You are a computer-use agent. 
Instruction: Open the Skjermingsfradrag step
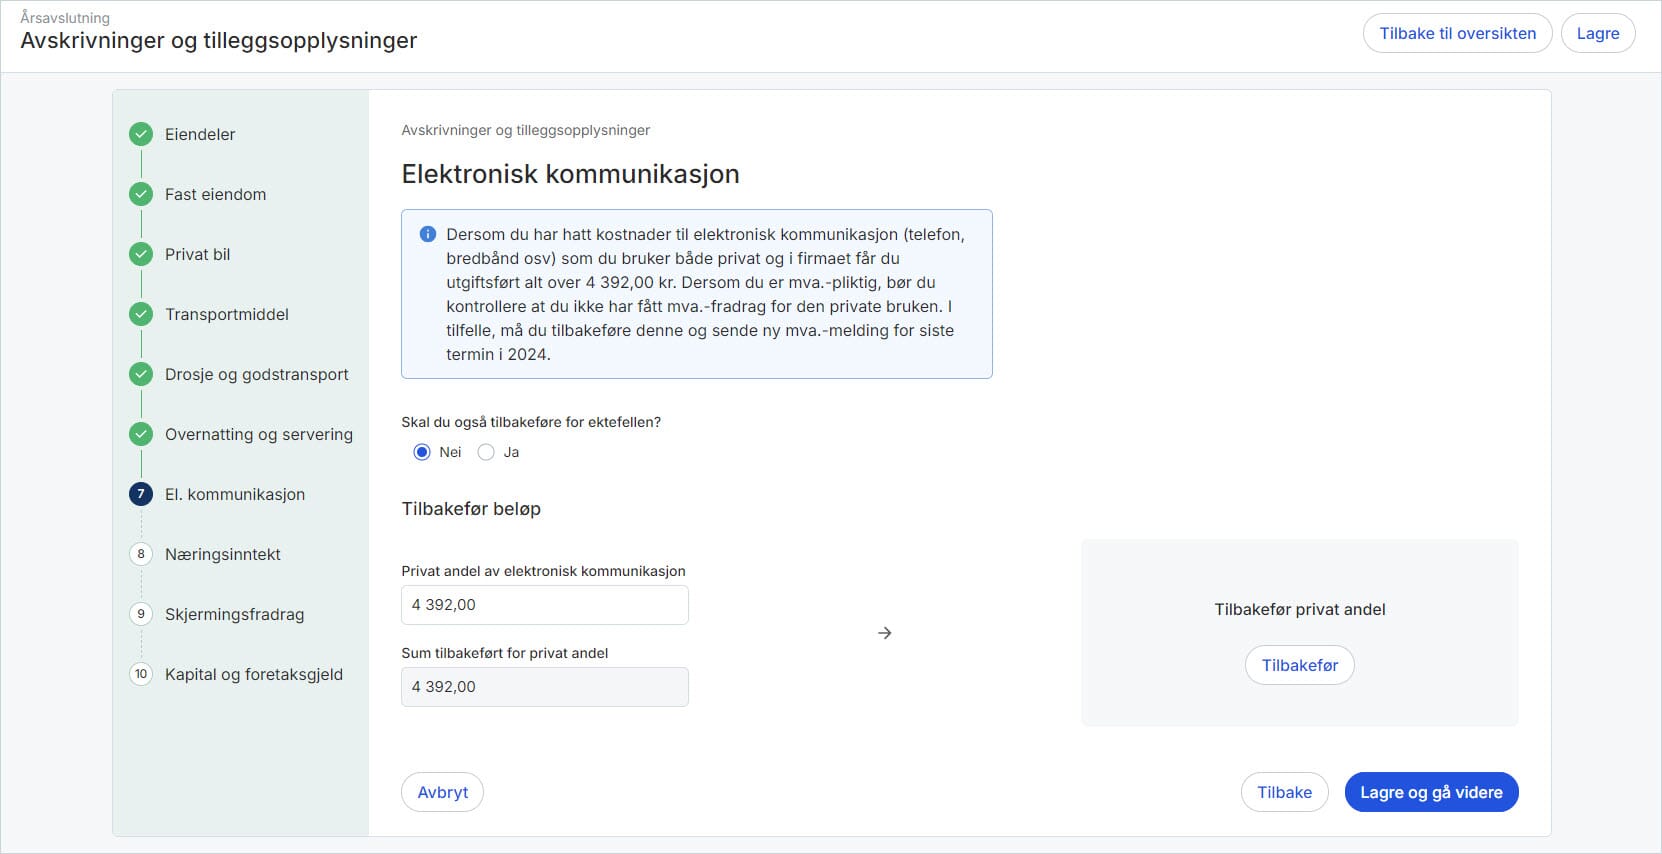click(234, 614)
